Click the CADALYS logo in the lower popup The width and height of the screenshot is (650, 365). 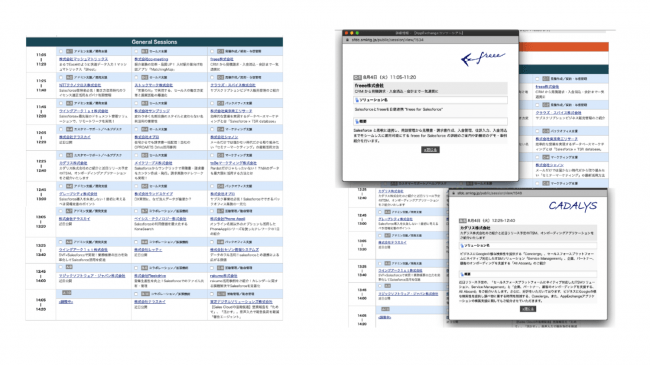point(573,206)
